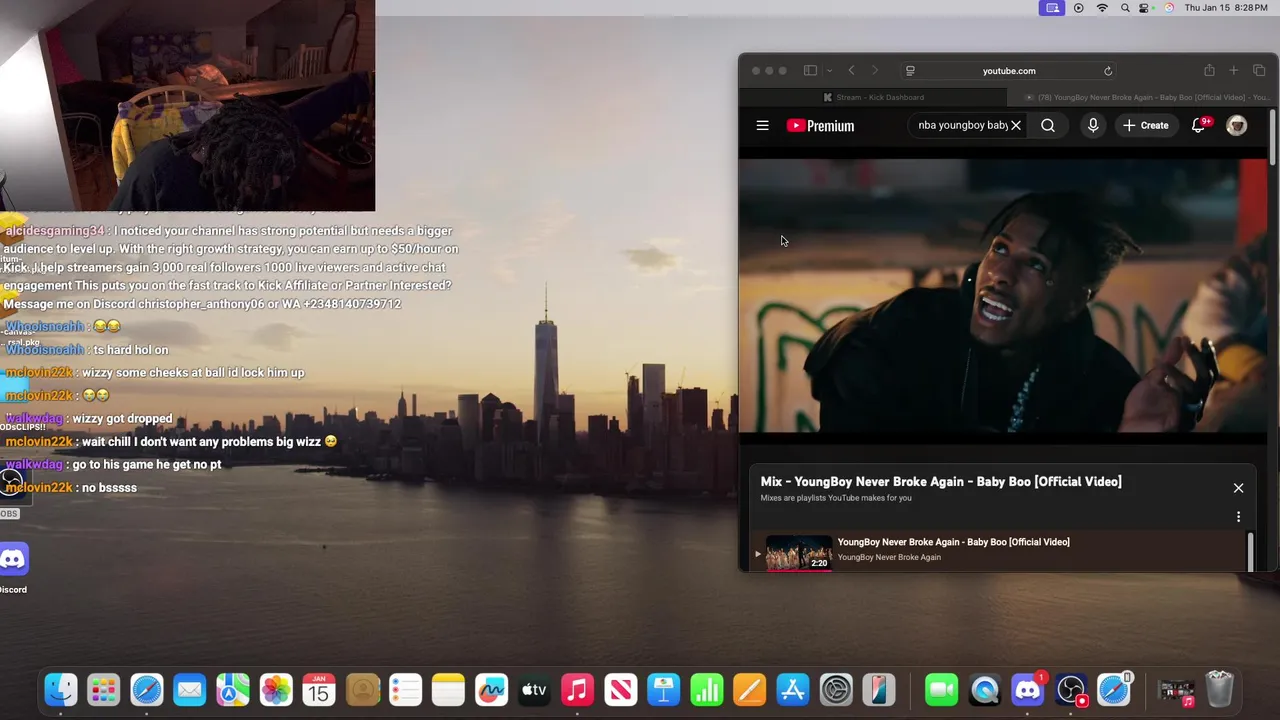This screenshot has width=1280, height=720.
Task: Click Baby Boo title in playlist row
Action: click(x=953, y=542)
